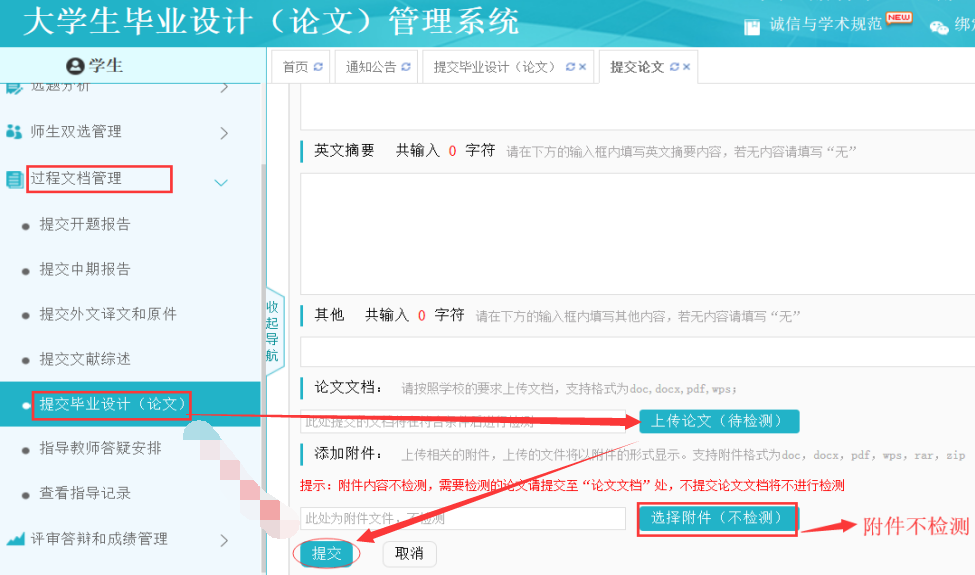Screen dimensions: 975x575
Task: Click the 英文摘要 section heading
Action: (x=344, y=150)
